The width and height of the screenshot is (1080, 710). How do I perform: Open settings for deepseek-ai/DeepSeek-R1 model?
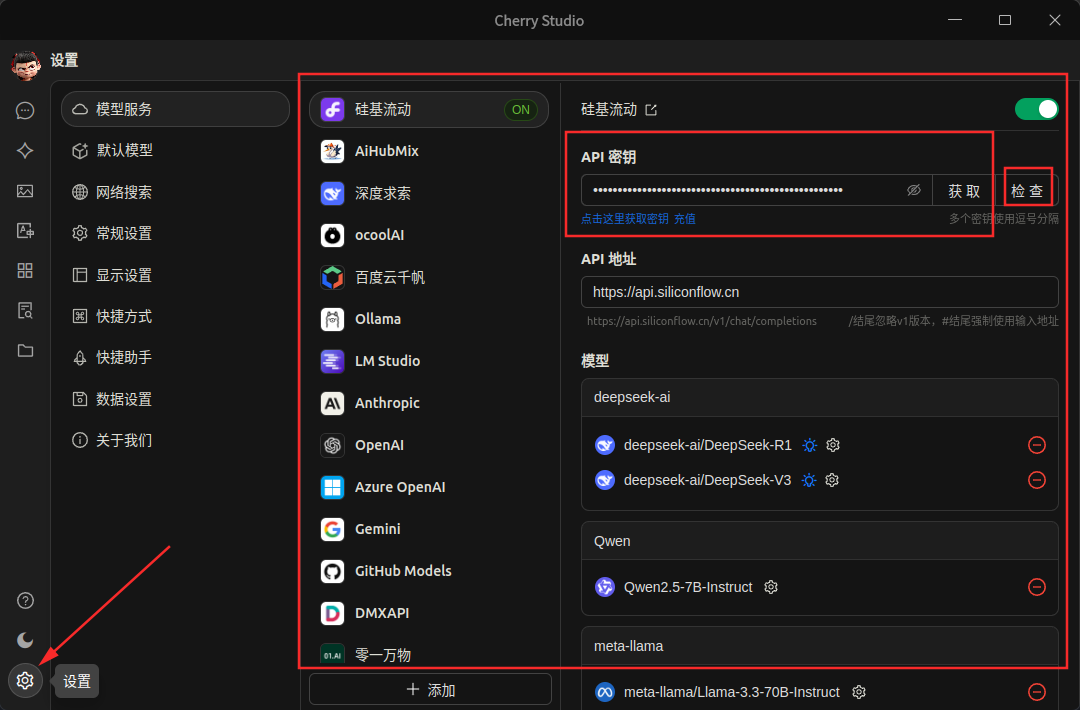pyautogui.click(x=833, y=445)
